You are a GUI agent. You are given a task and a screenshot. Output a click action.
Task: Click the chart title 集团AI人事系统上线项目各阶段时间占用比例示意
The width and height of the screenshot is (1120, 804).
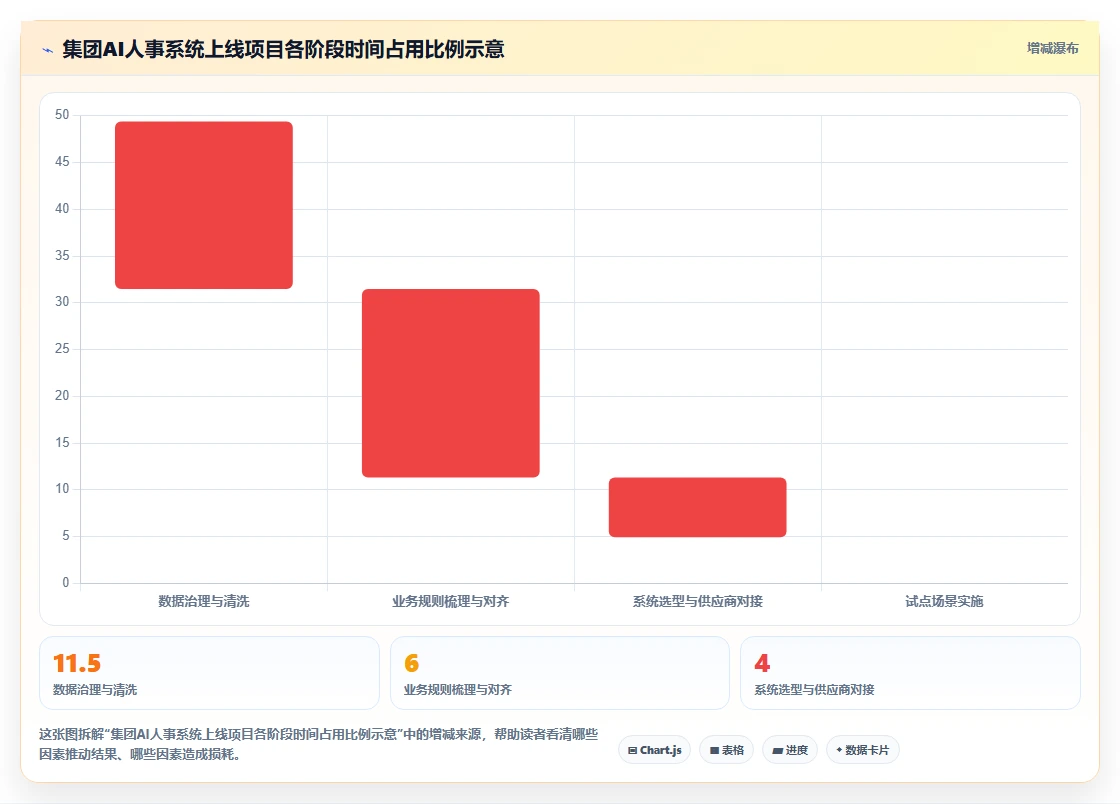[x=284, y=49]
